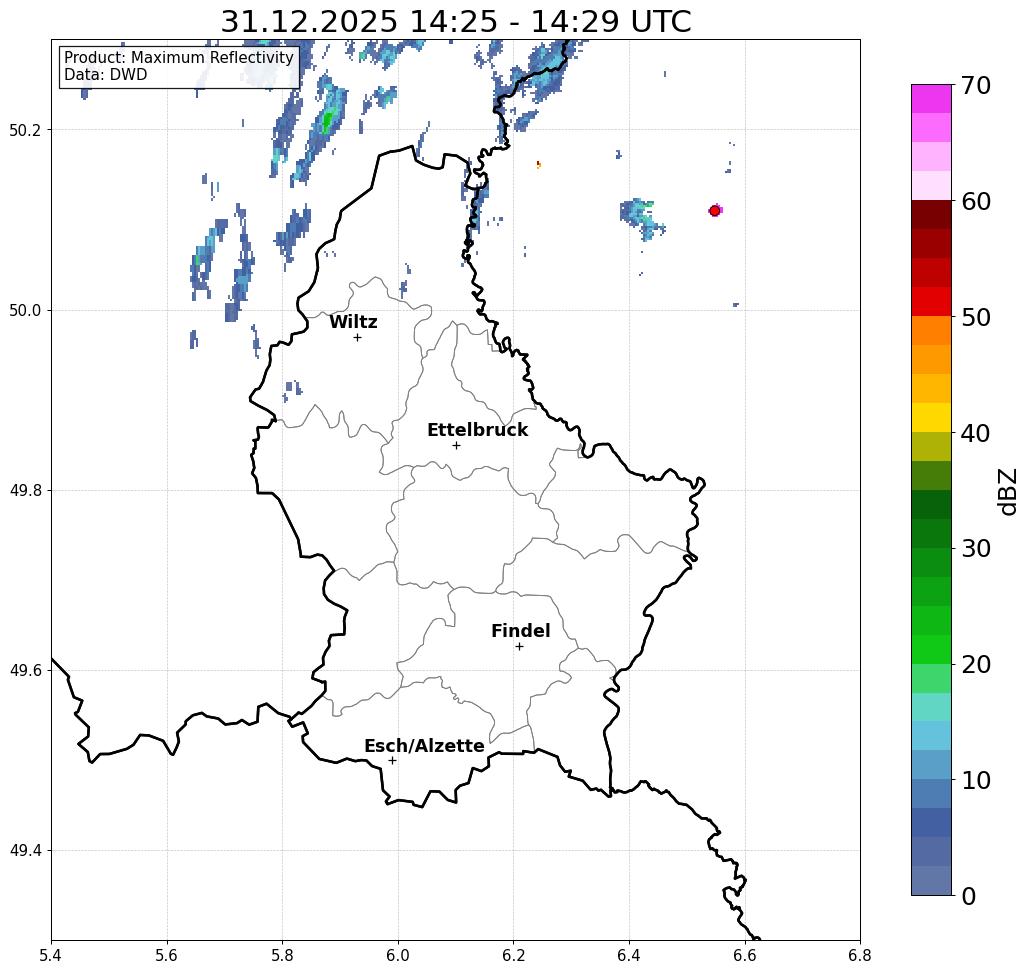The width and height of the screenshot is (1029, 973).
Task: Click the longitude tick label 5.6
Action: pos(167,955)
